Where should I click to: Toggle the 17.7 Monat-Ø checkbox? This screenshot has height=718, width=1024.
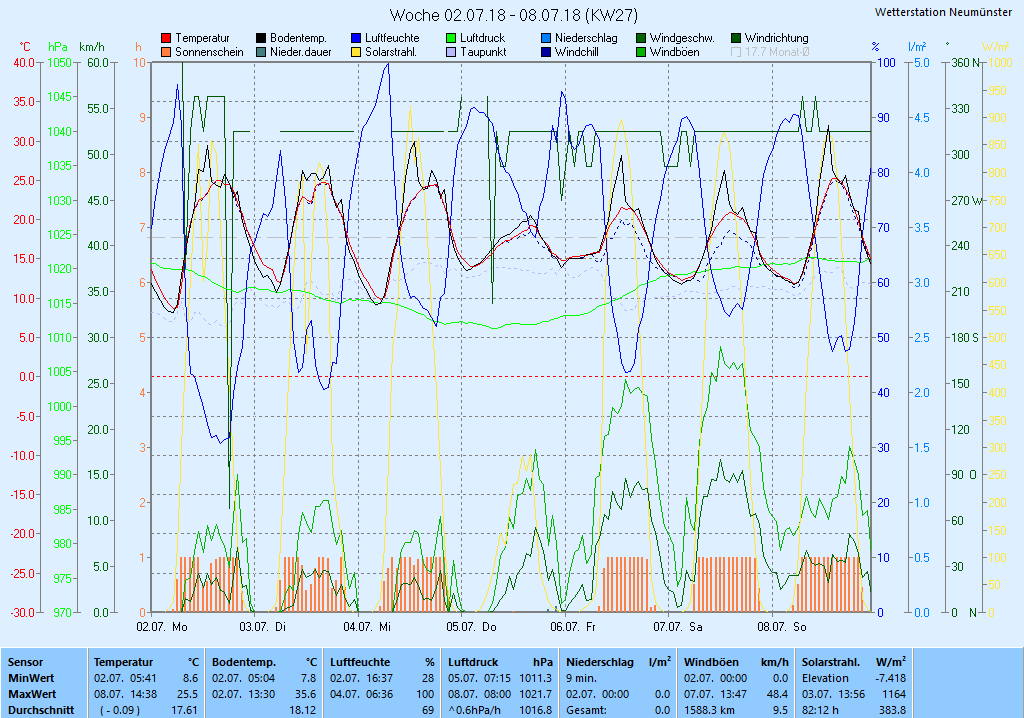pyautogui.click(x=736, y=52)
